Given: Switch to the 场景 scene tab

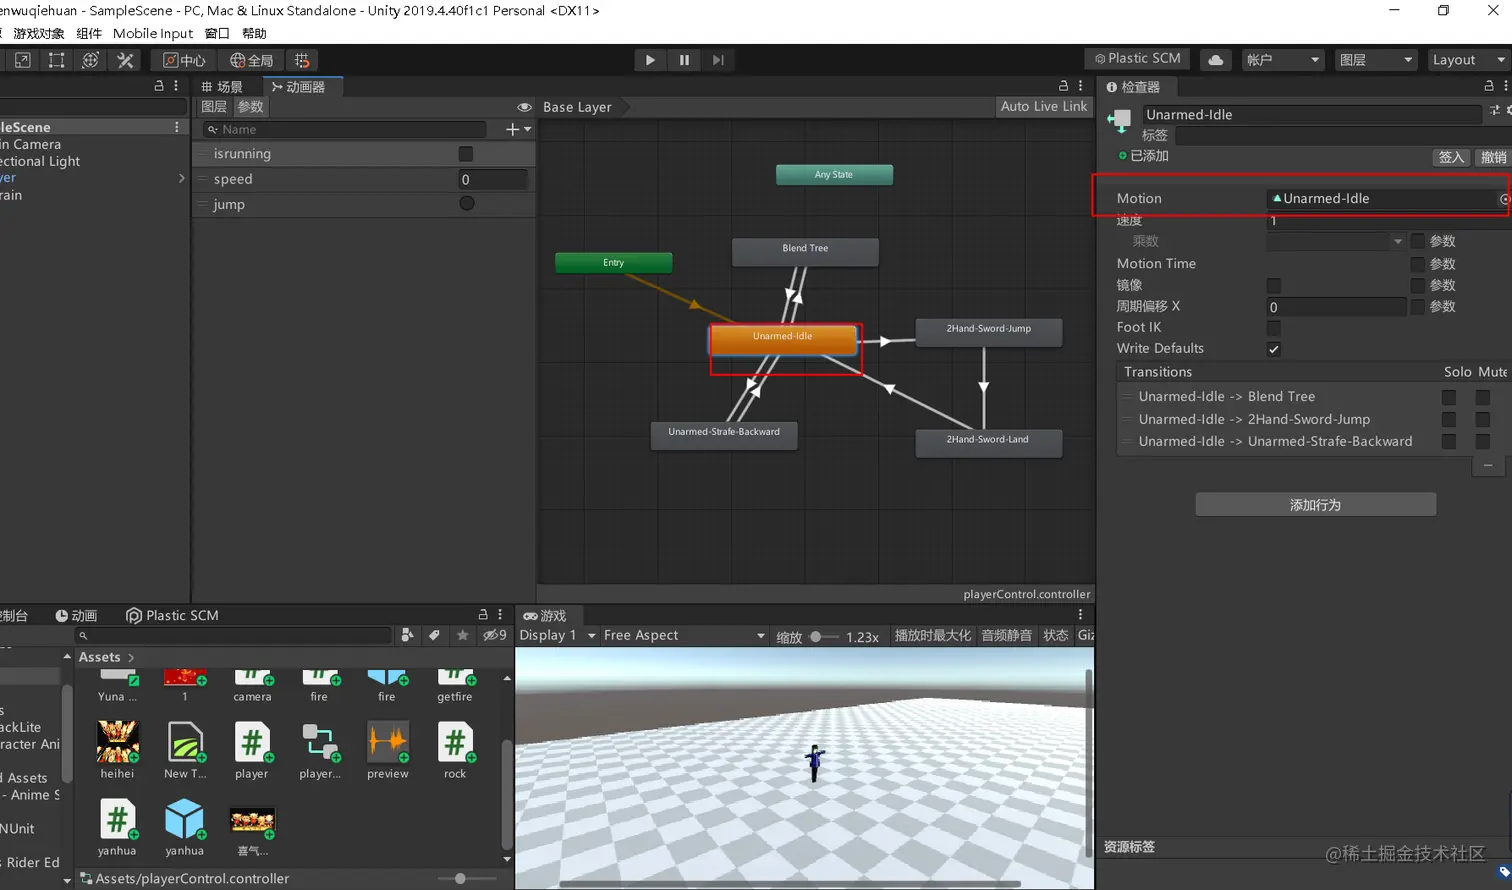Looking at the screenshot, I should [x=222, y=87].
